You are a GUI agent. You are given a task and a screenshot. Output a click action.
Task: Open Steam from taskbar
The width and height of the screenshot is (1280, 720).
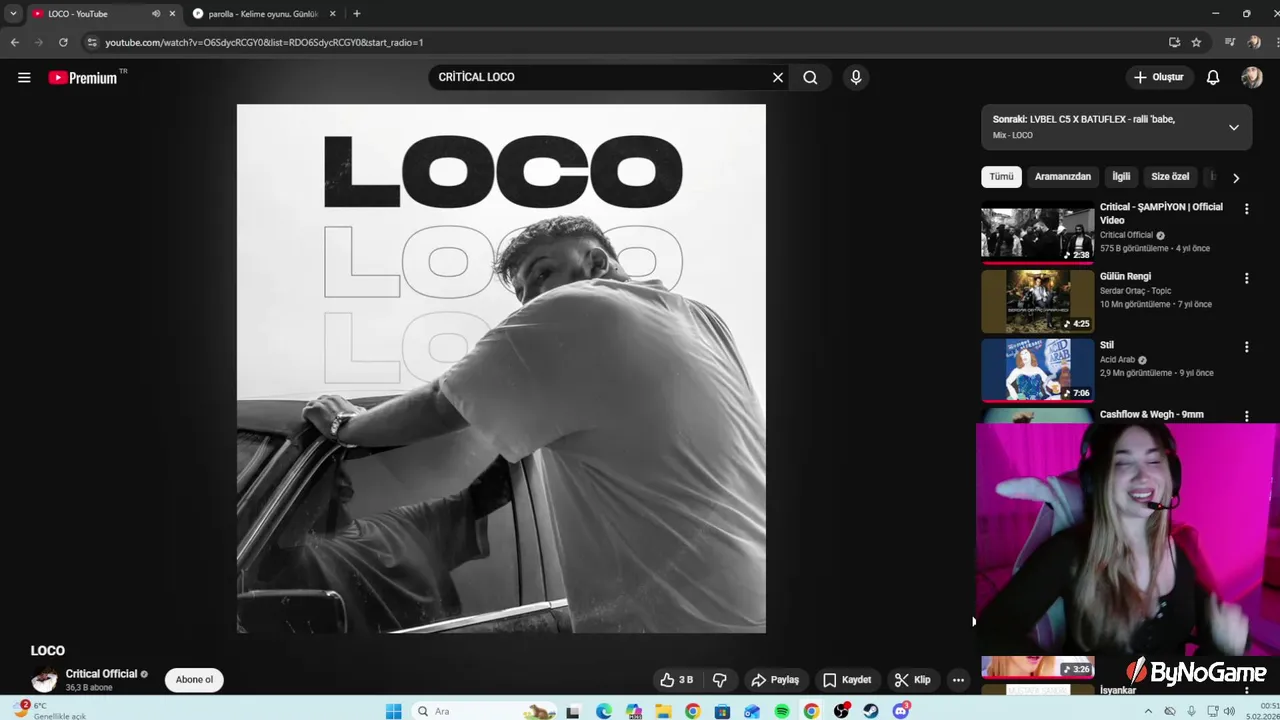[x=871, y=711]
